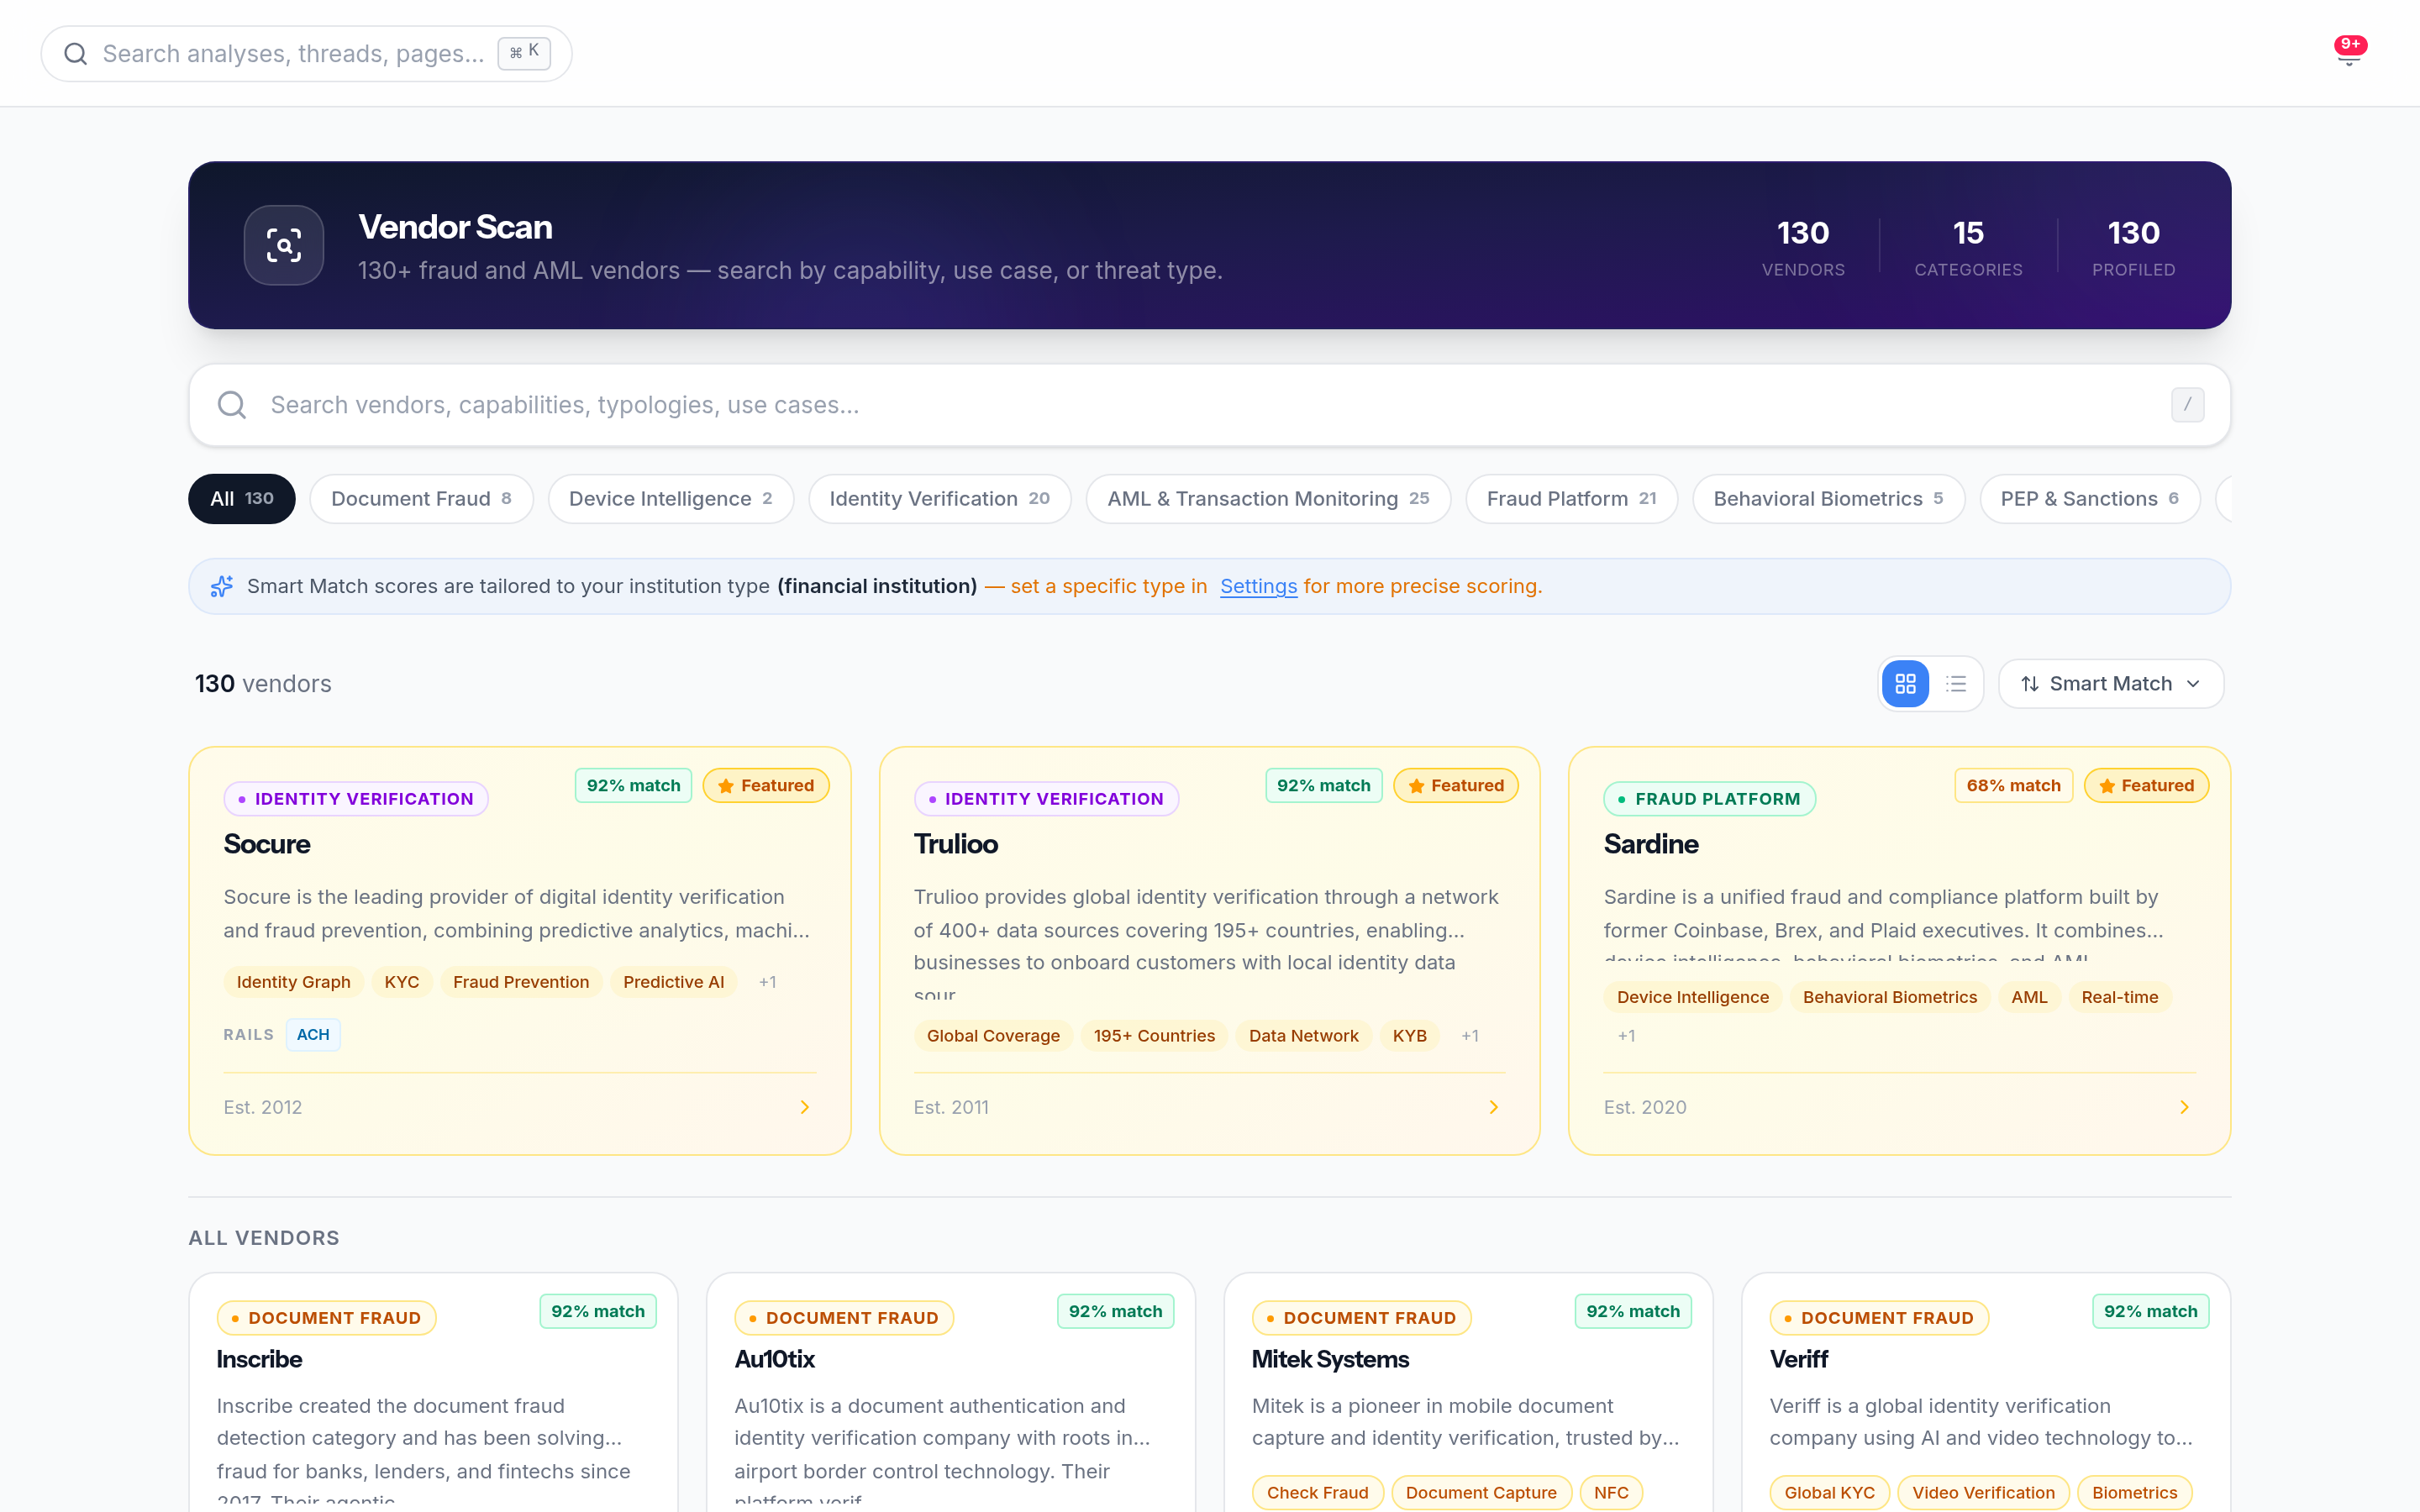
Task: Click the NFC tag on Mitek
Action: pyautogui.click(x=1611, y=1493)
